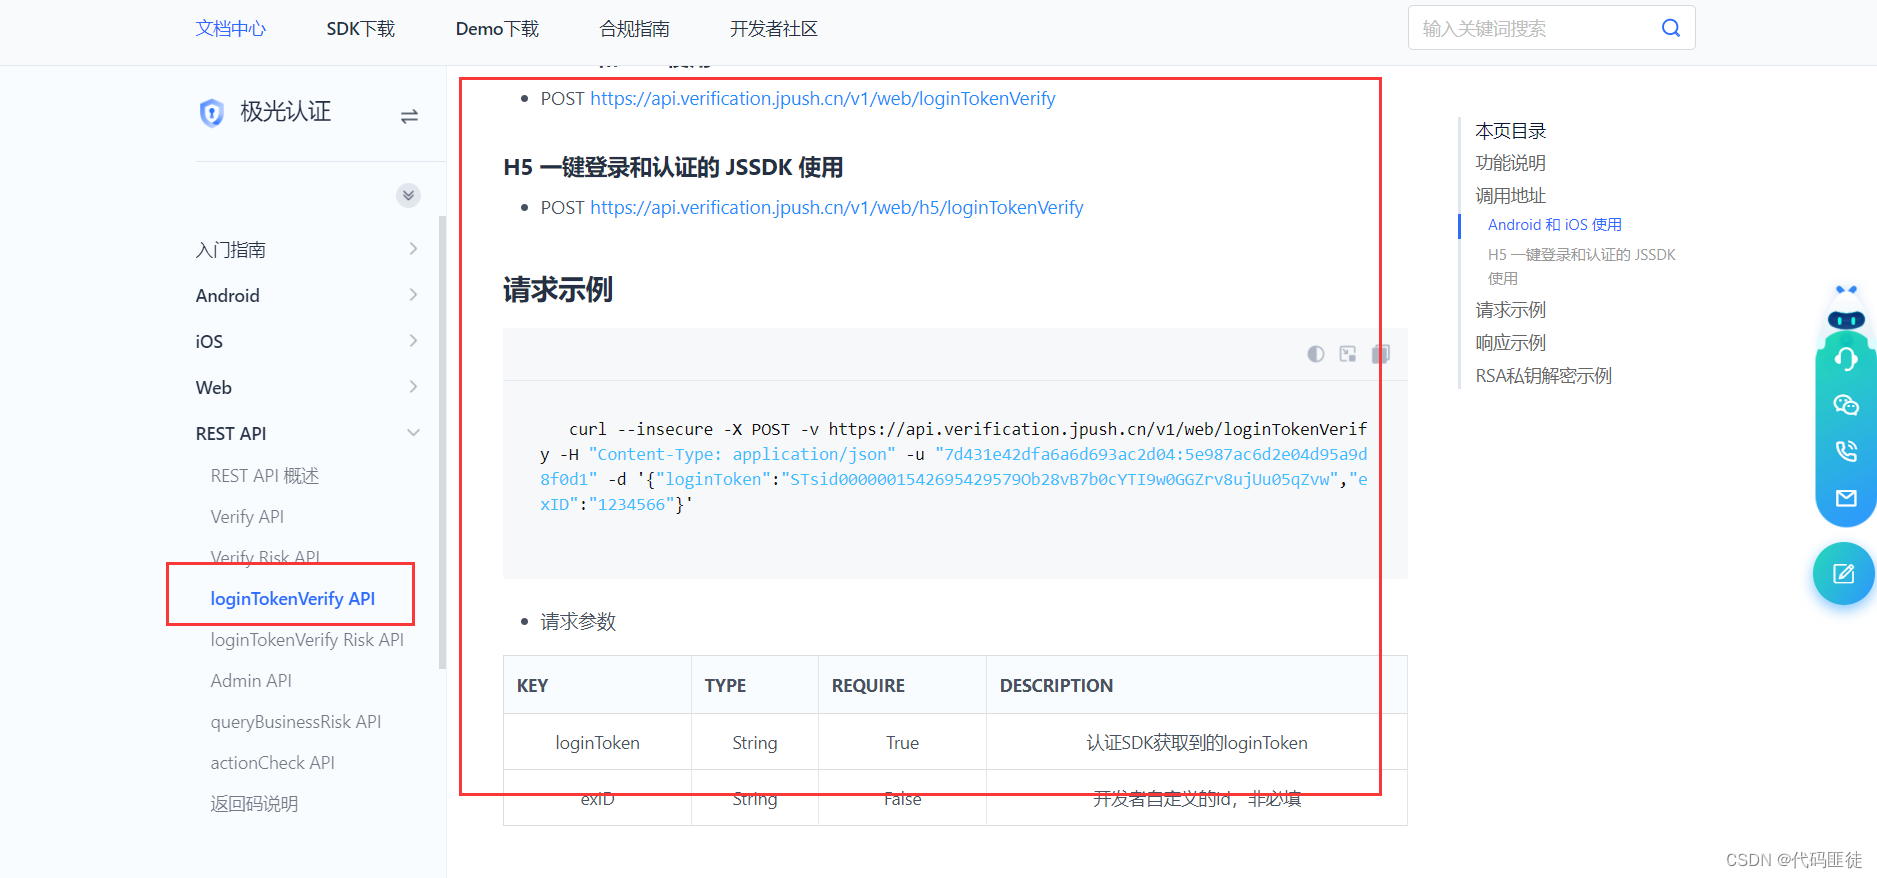Collapse sidebar with circular down-chevron
Viewport: 1877px width, 878px height.
(x=408, y=195)
